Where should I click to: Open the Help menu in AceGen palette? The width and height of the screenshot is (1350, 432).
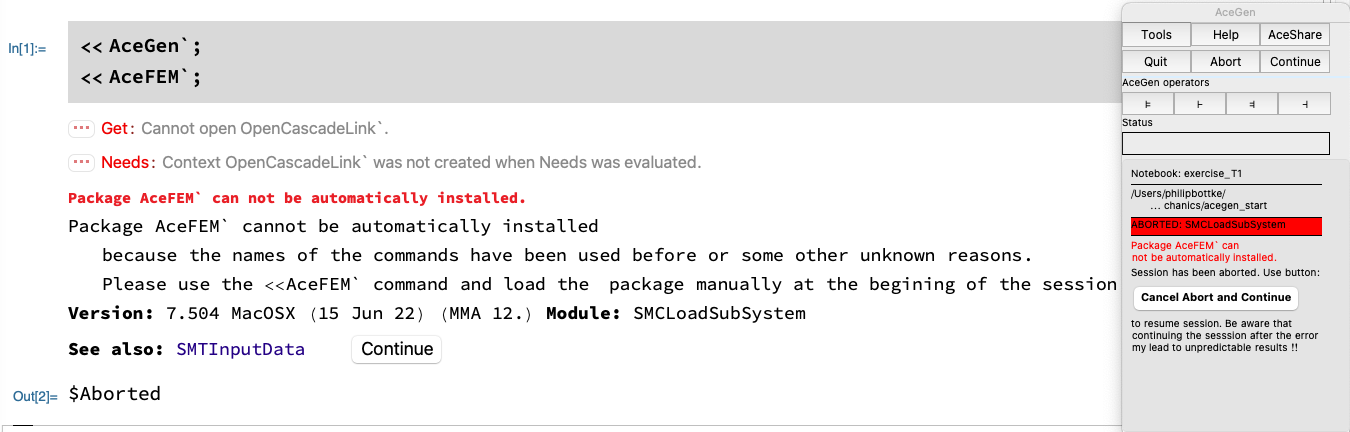[x=1225, y=34]
